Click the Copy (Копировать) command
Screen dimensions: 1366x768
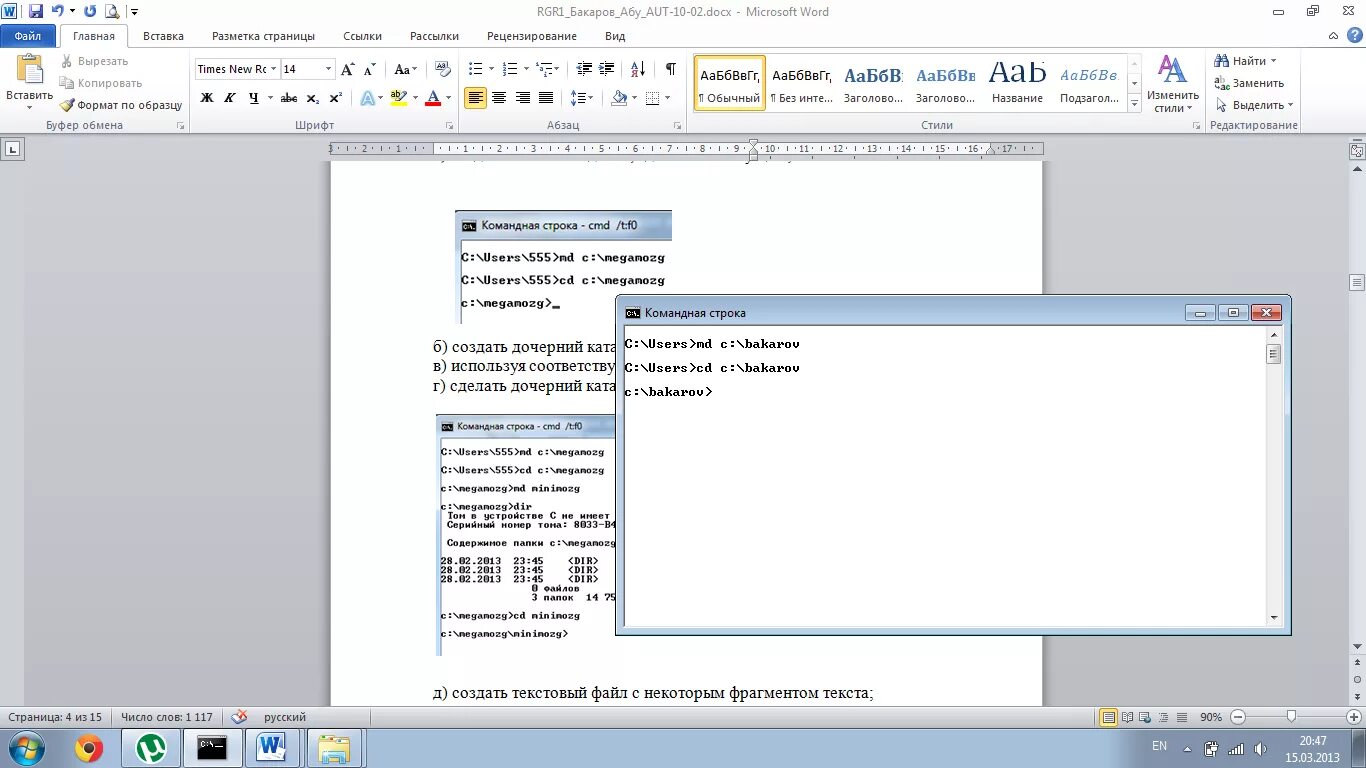tap(101, 83)
